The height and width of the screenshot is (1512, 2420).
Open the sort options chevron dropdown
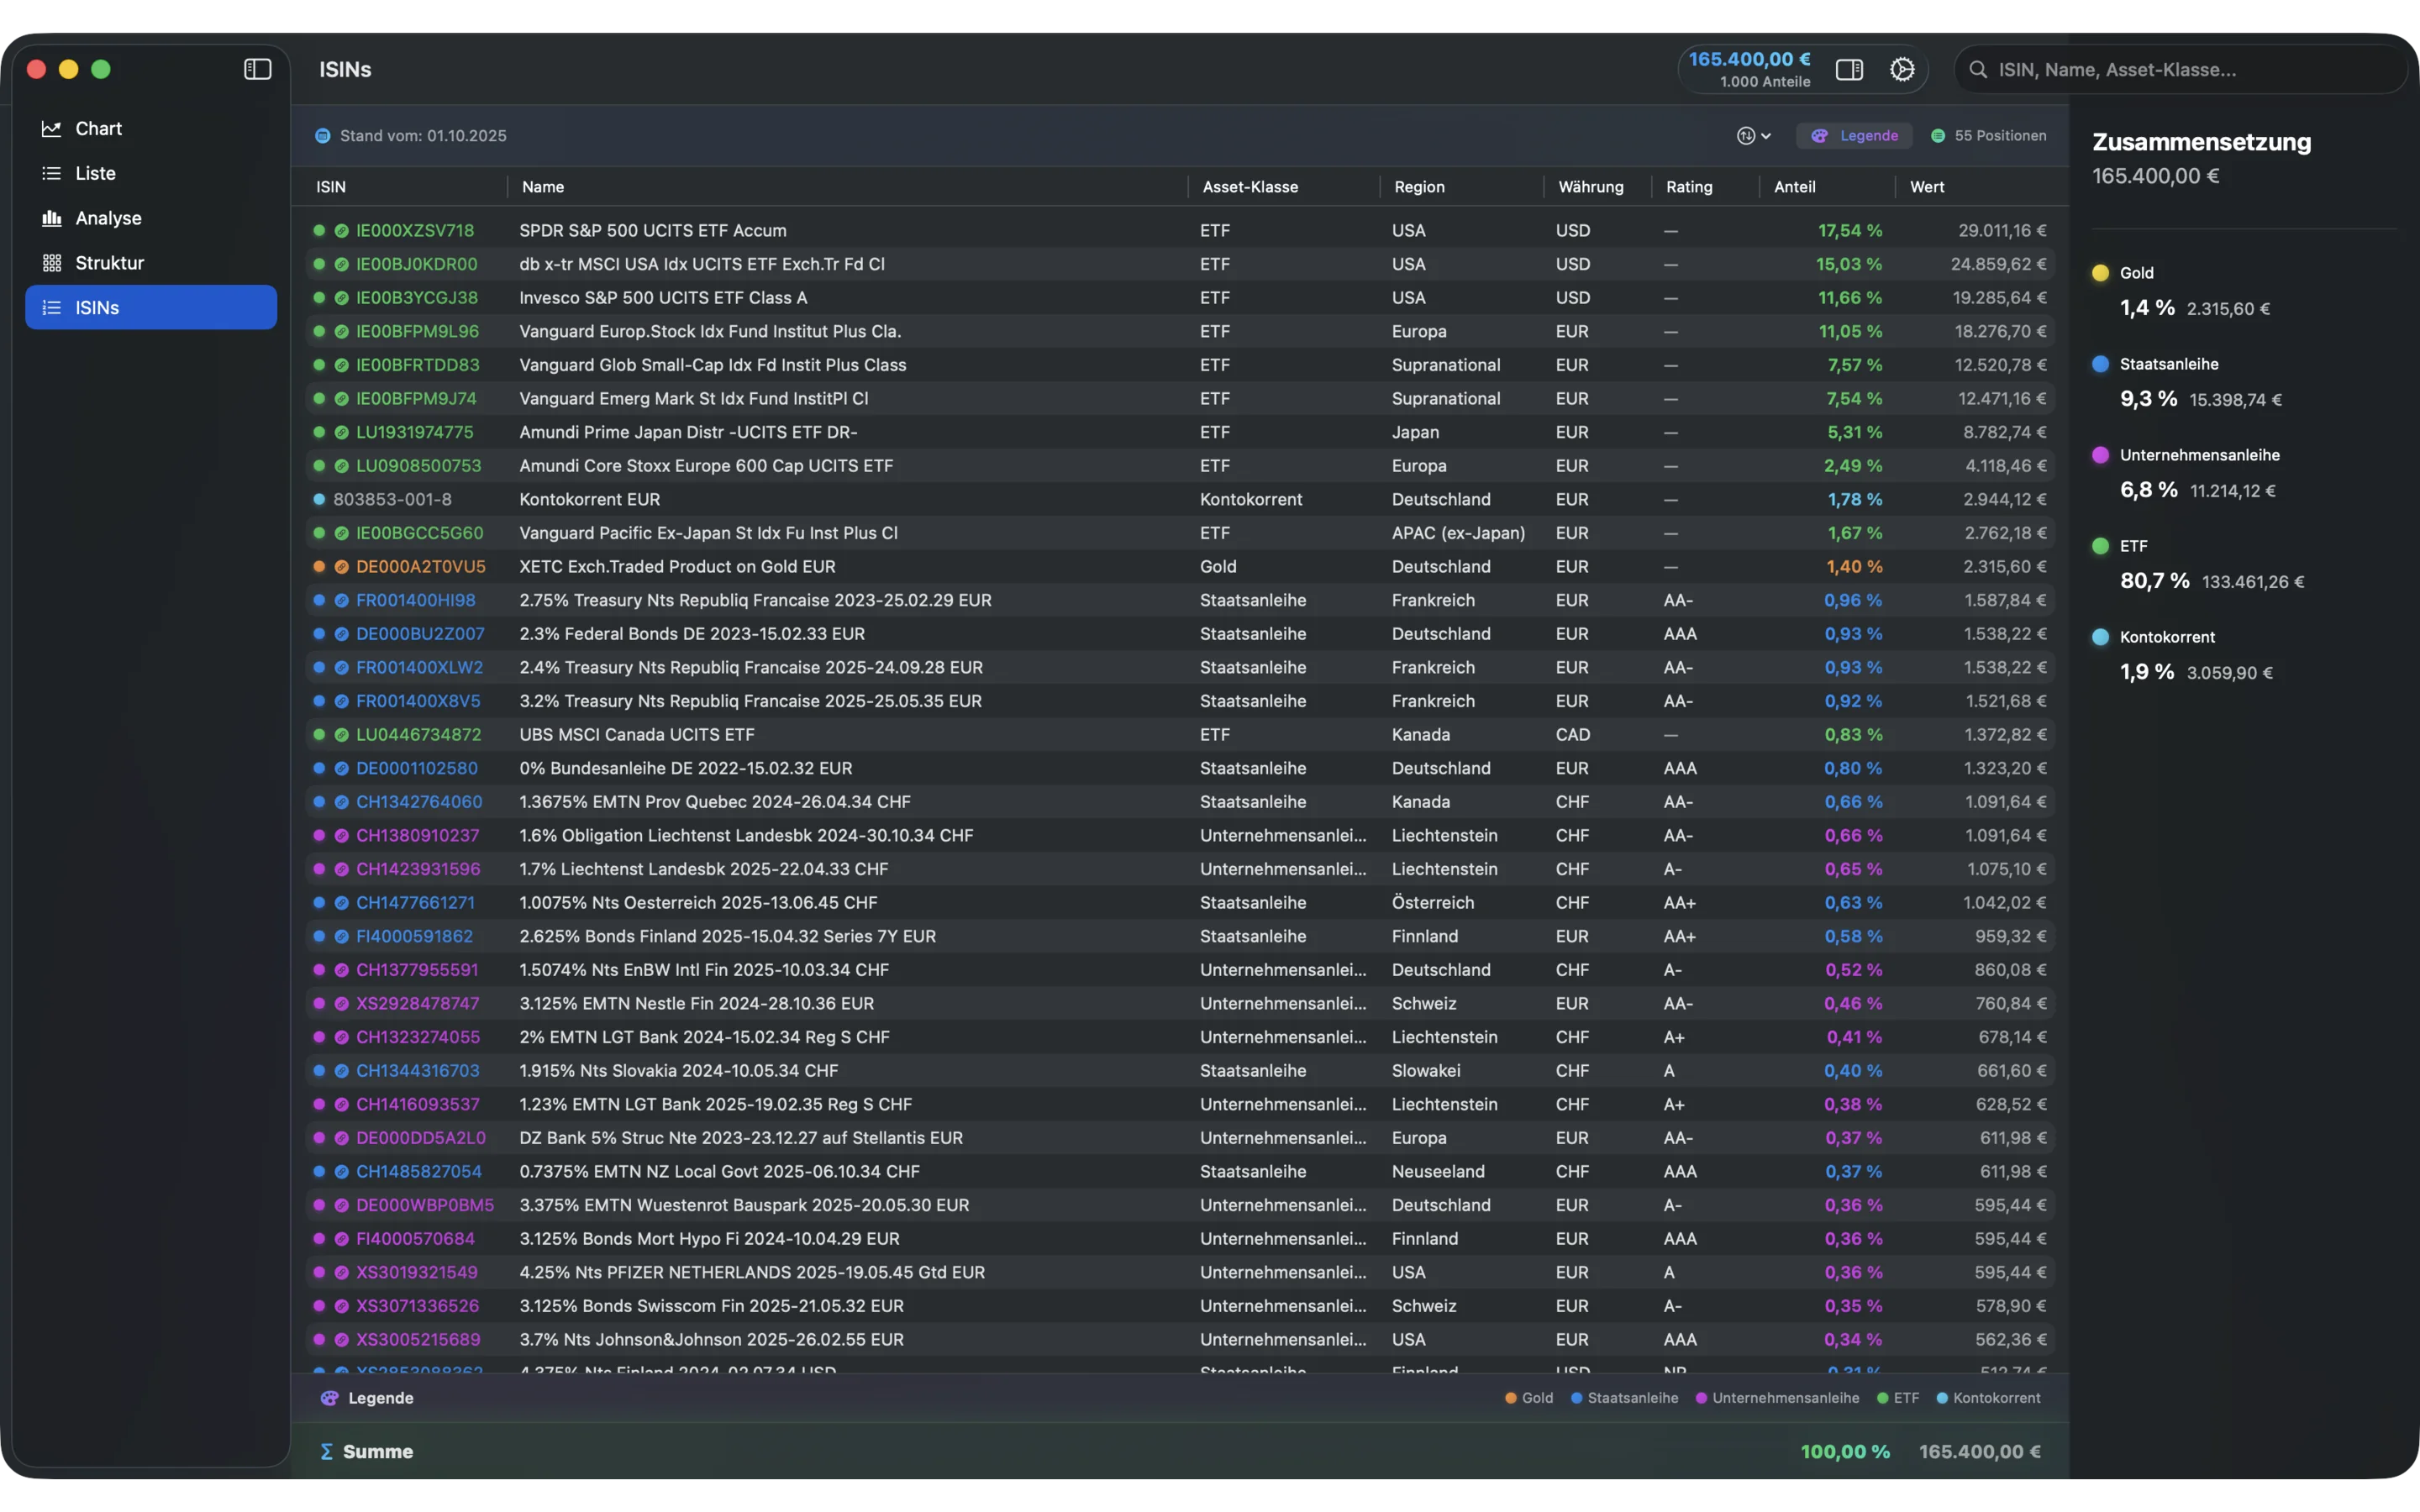1765,135
